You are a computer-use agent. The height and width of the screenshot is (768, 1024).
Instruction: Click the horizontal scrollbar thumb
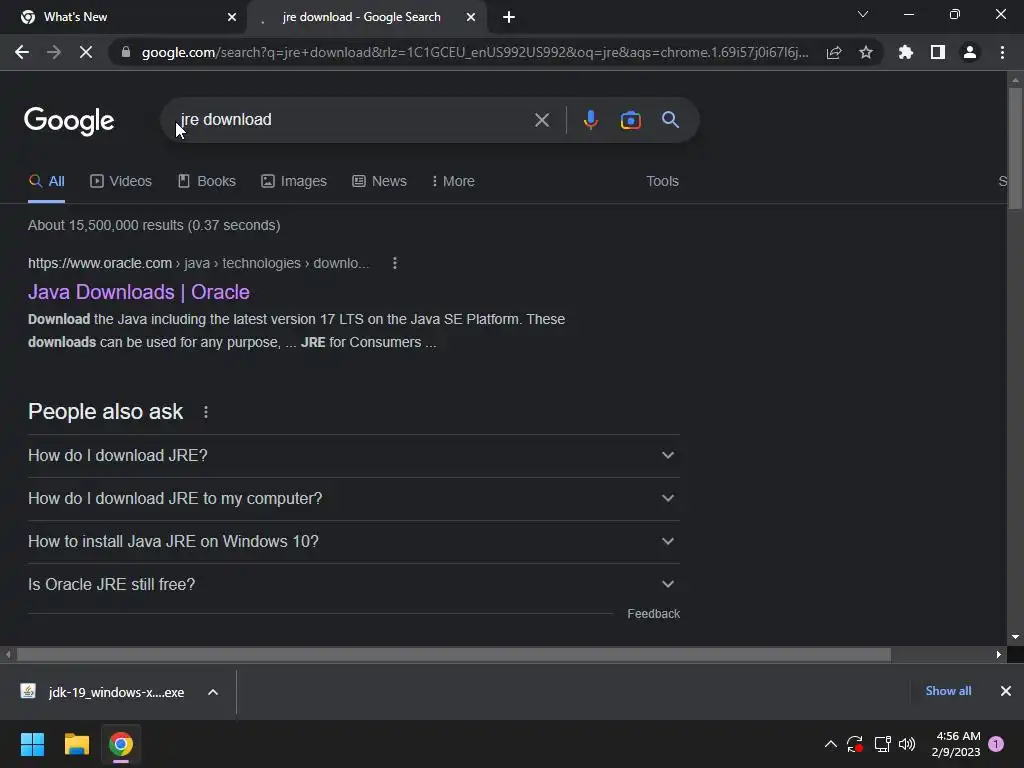(454, 654)
